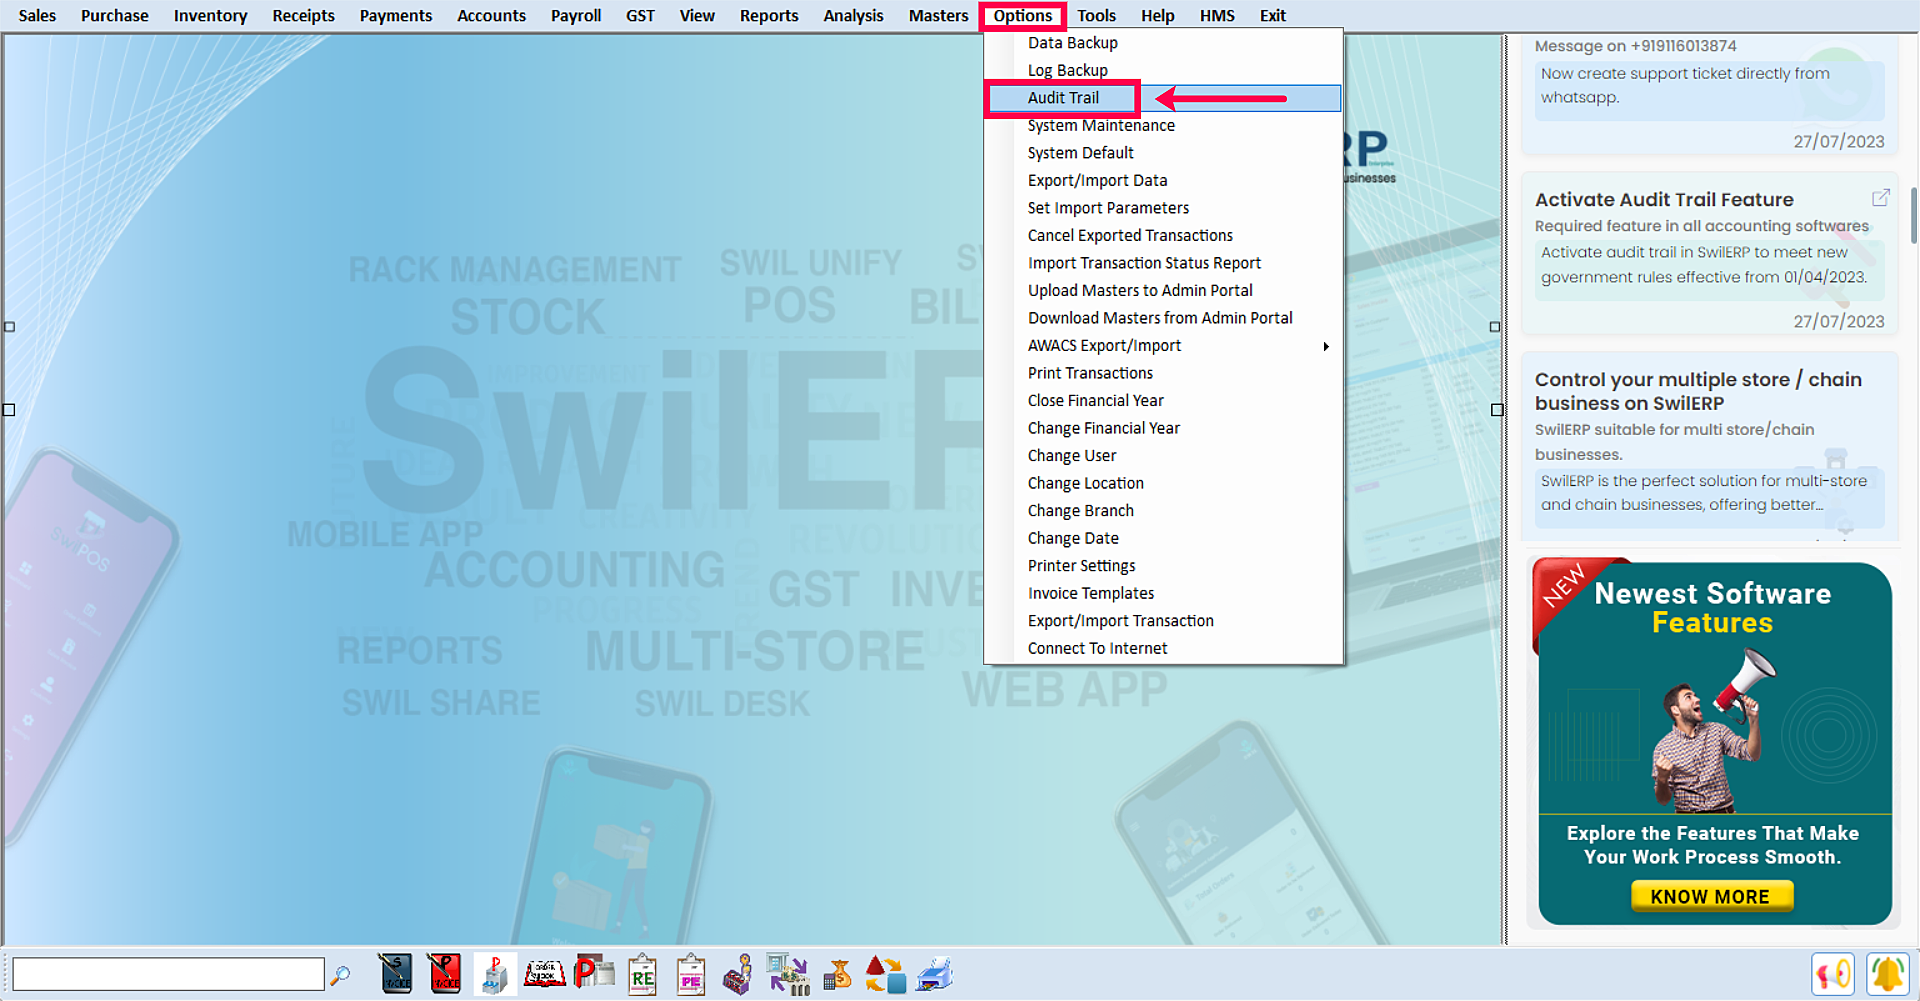Screen dimensions: 1920x1001
Task: Open the Sales Invoice (S) toolbar icon
Action: (x=396, y=974)
